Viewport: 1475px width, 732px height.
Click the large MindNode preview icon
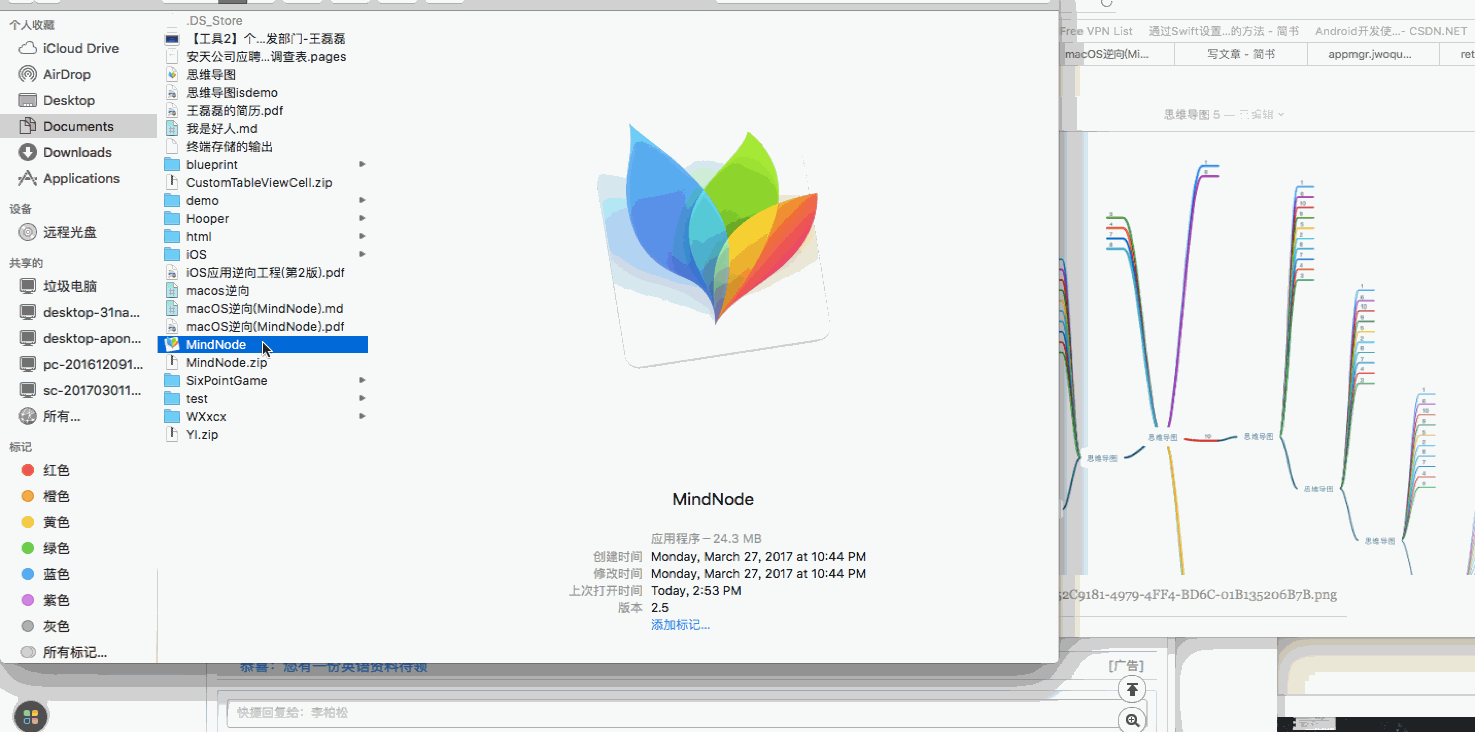[x=714, y=245]
